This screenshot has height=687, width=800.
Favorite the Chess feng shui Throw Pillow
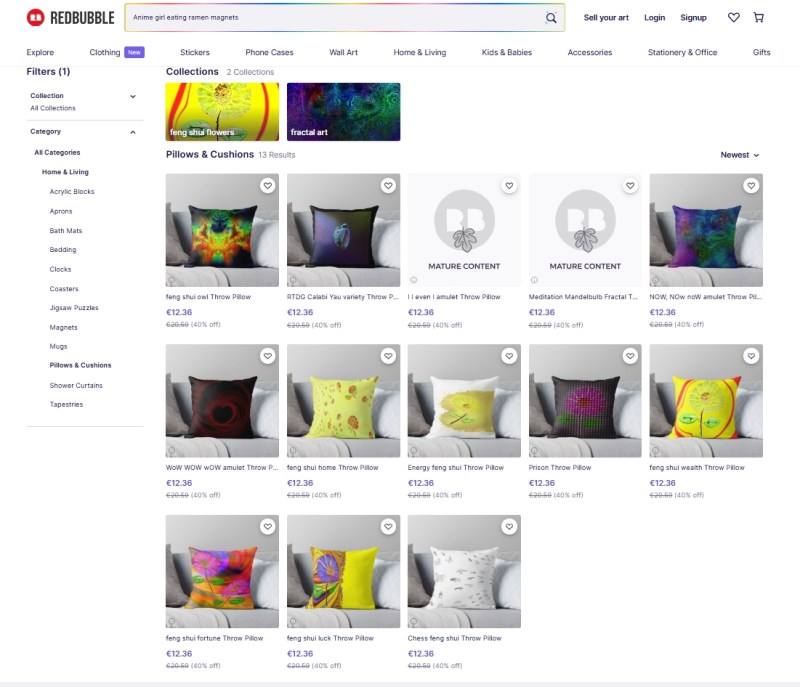pos(509,527)
